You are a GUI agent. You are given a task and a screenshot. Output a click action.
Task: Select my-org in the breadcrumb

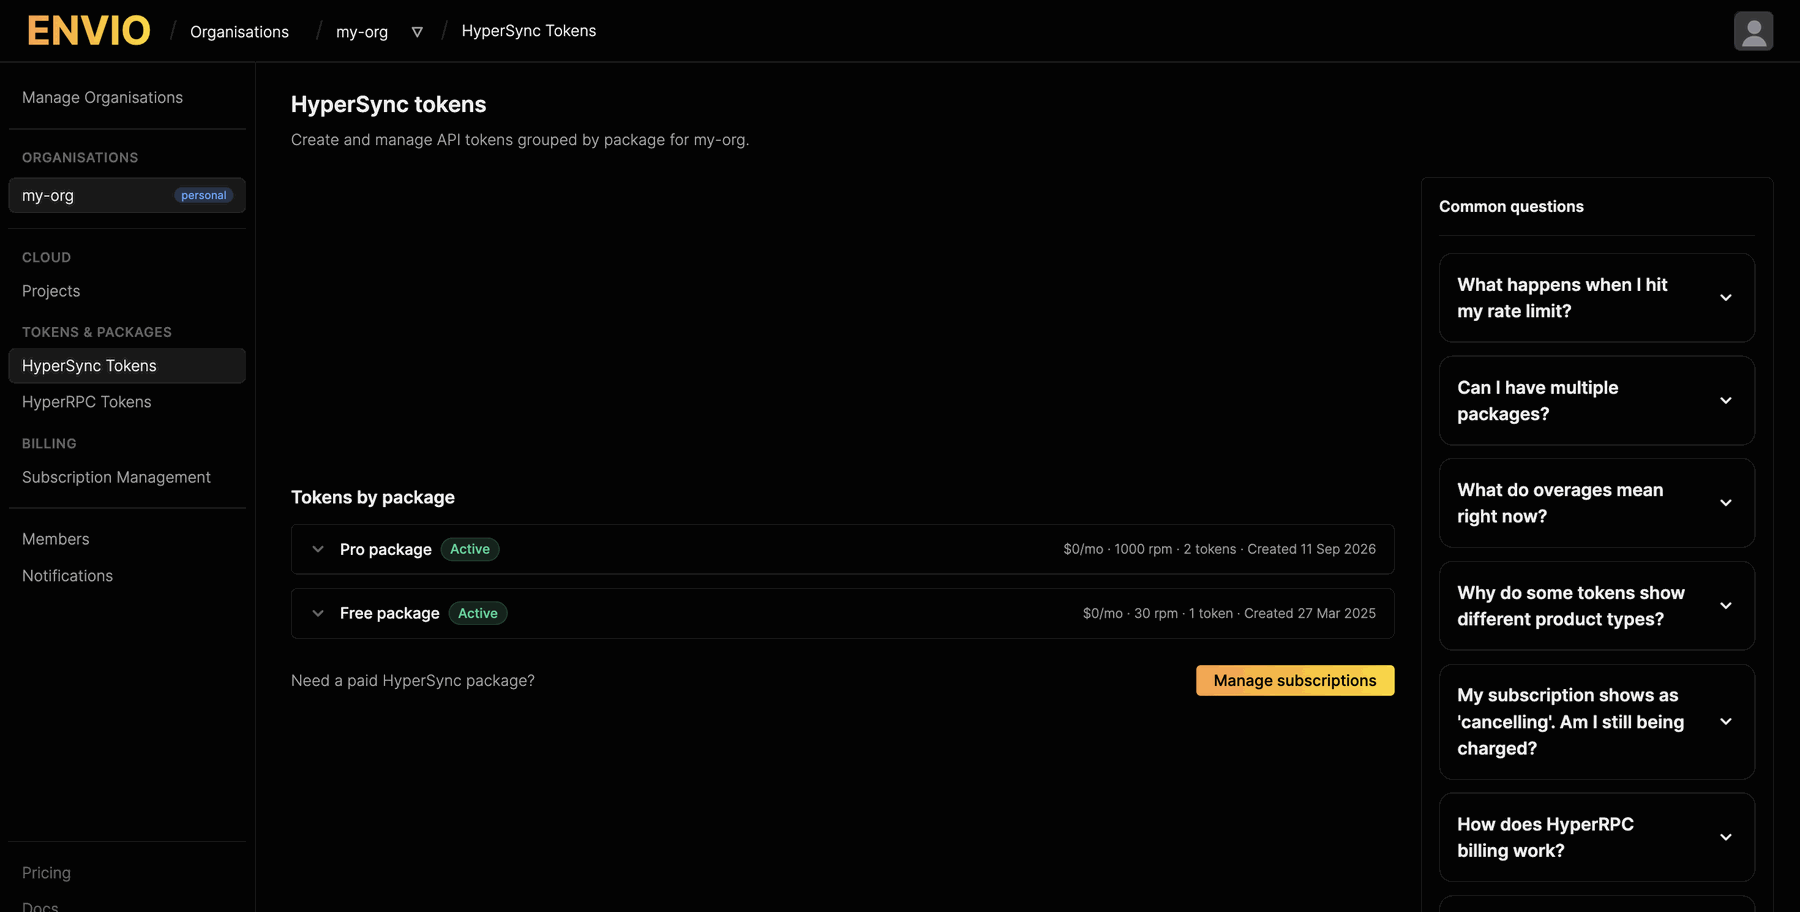coord(362,32)
